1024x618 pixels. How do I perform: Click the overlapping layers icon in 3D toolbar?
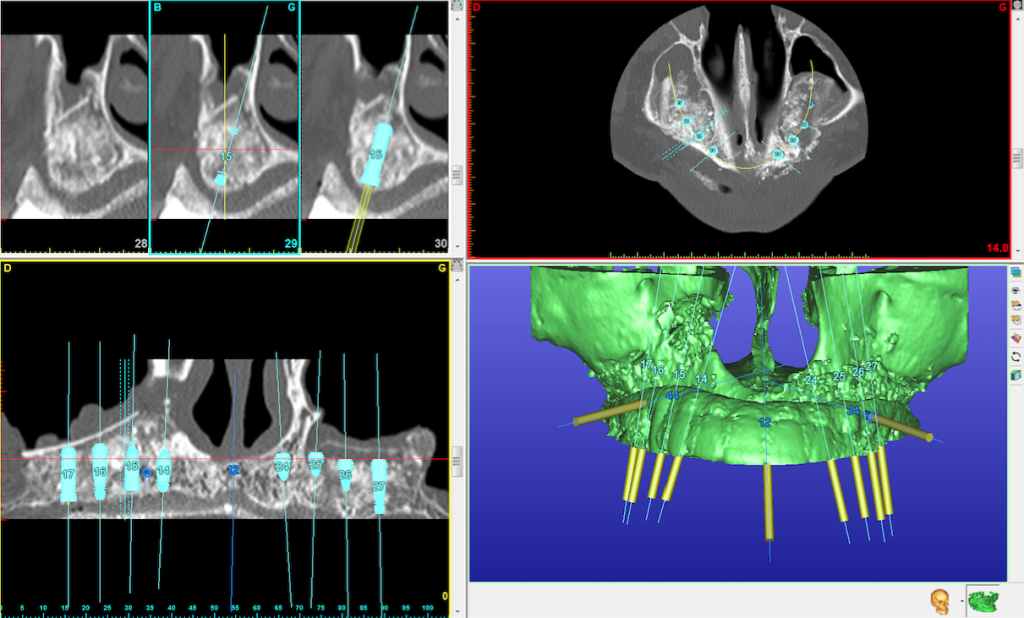pyautogui.click(x=1017, y=272)
